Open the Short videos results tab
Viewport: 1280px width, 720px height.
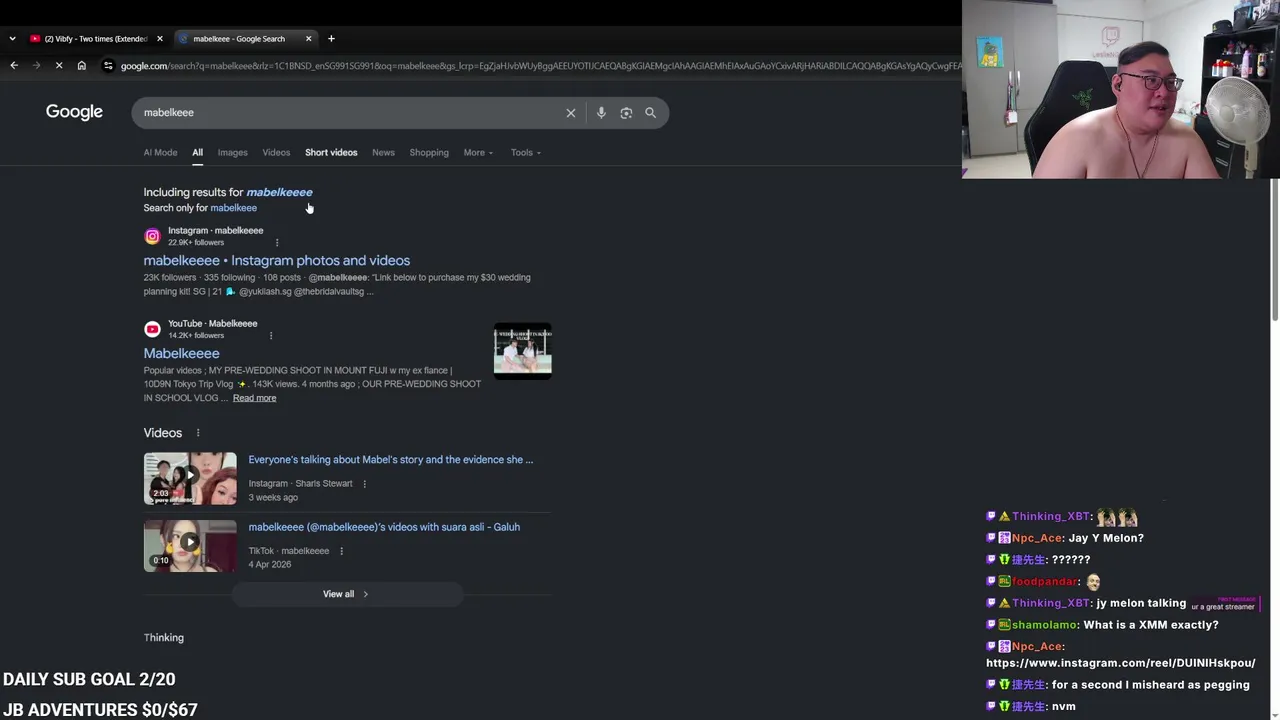click(x=331, y=153)
